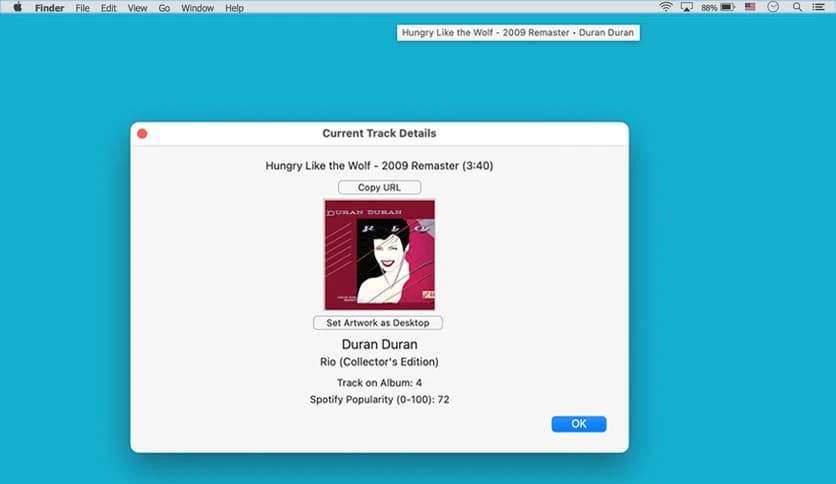Screen dimensions: 836x484
Task: Click the menu bar track title text
Action: [x=518, y=33]
